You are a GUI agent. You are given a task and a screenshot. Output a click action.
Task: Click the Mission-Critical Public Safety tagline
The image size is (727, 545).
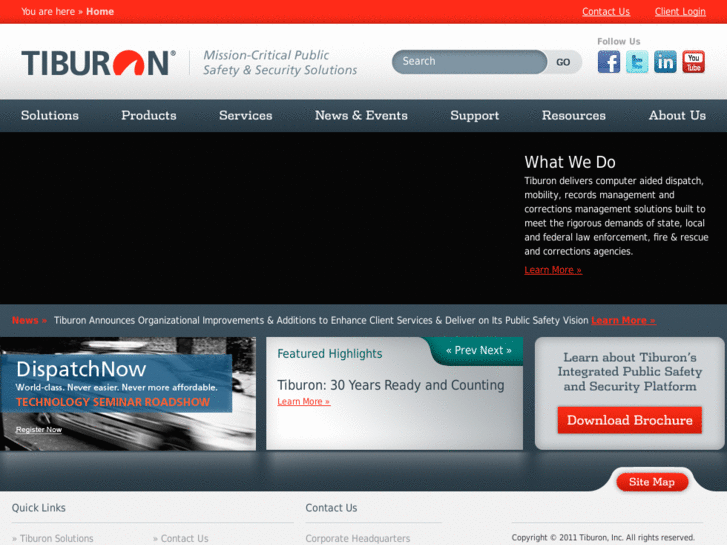point(280,63)
